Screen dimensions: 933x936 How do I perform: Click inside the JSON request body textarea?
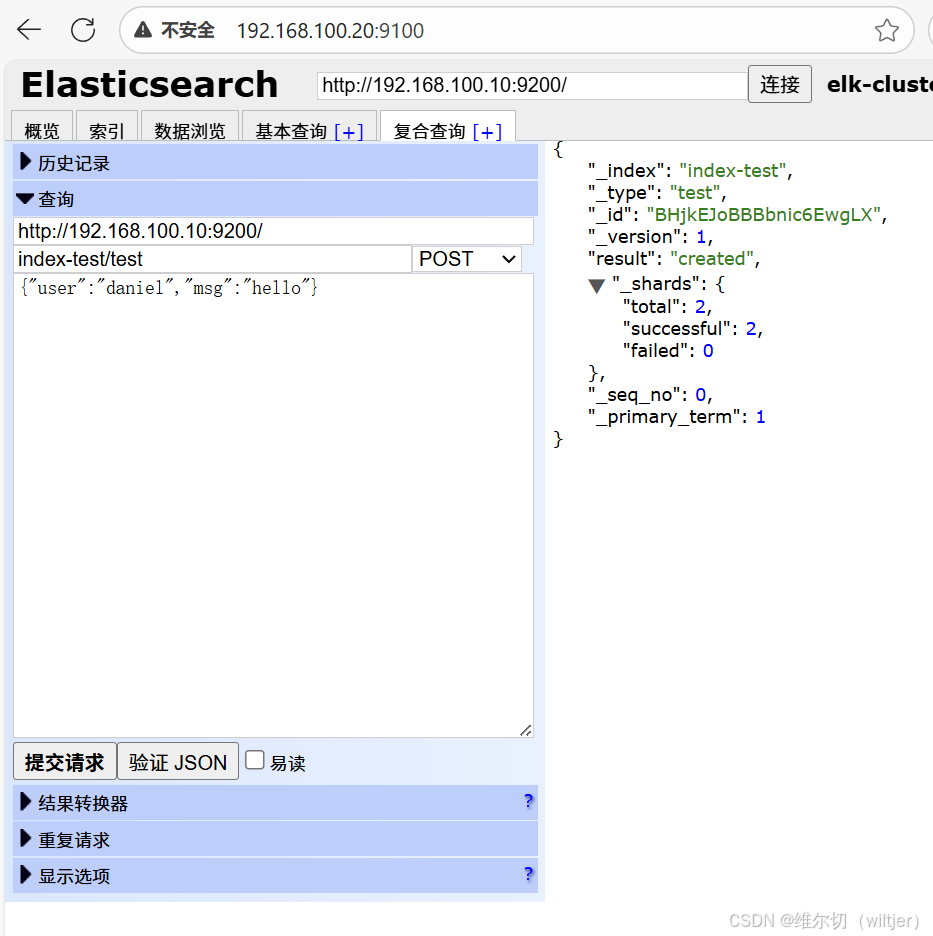click(x=273, y=506)
